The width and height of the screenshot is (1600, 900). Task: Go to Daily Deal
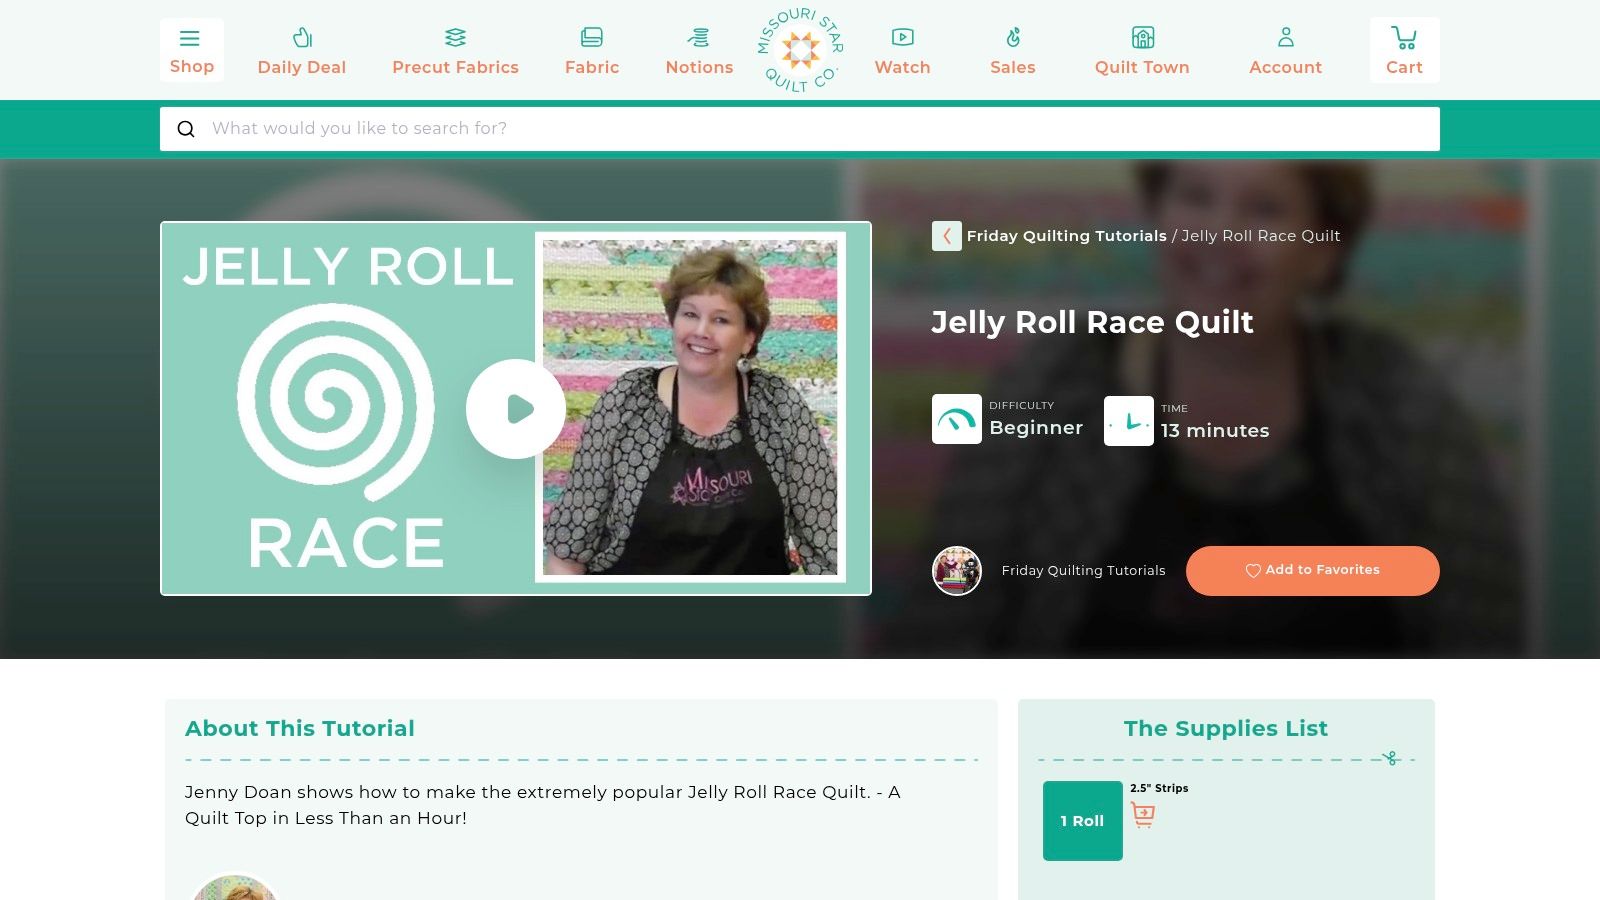pos(301,51)
